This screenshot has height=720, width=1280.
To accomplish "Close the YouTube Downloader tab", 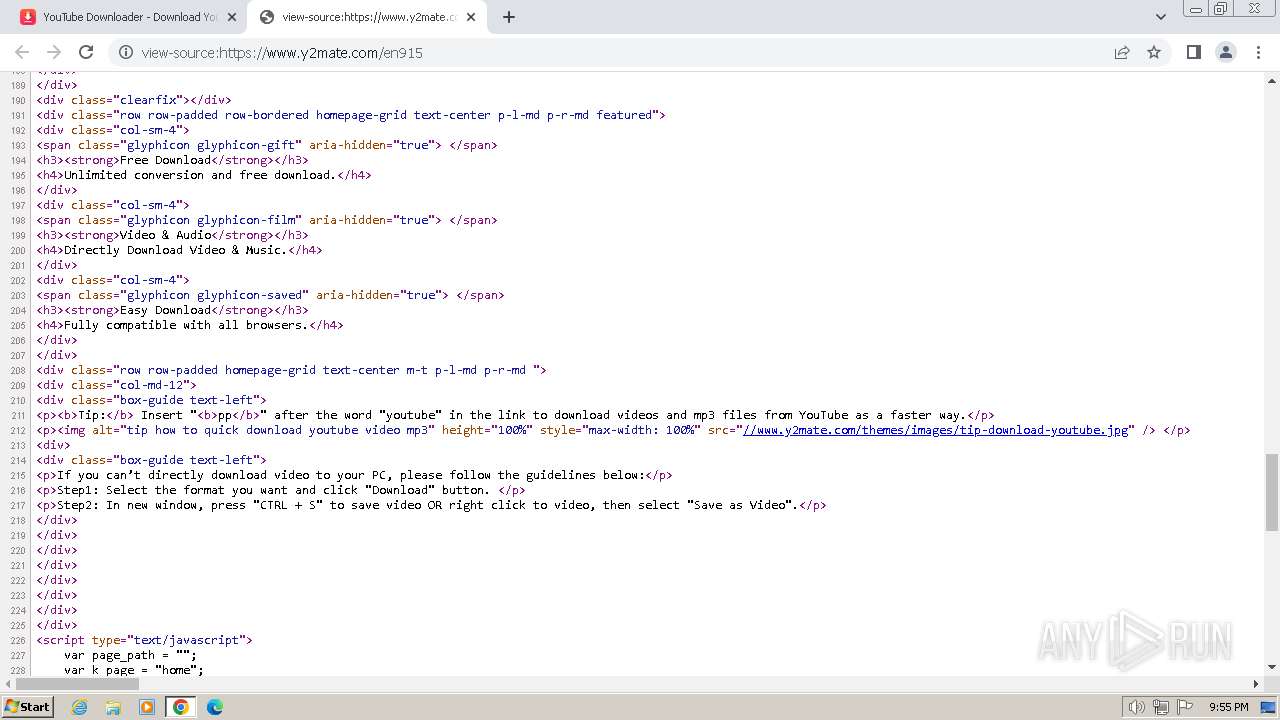I will [x=231, y=17].
